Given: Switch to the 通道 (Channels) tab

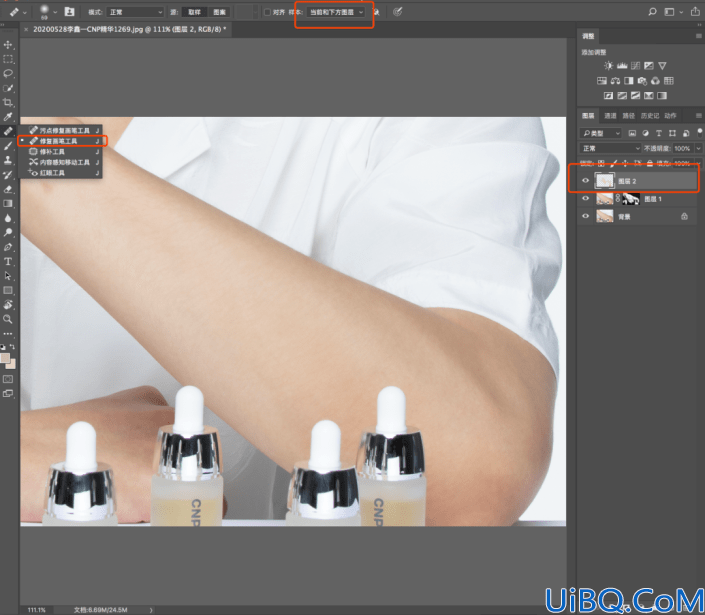Looking at the screenshot, I should coord(610,116).
